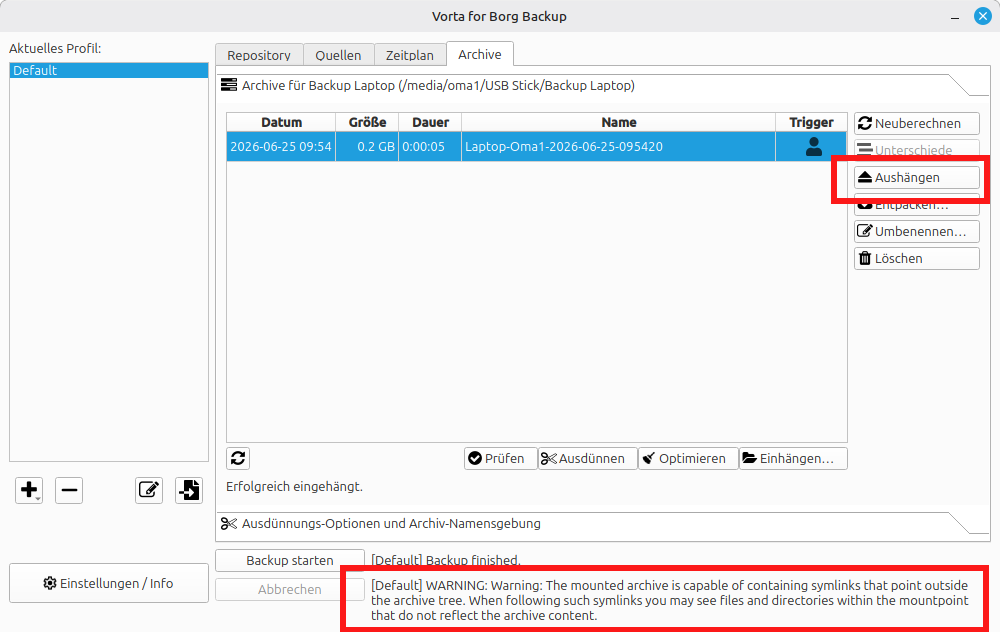
Task: Click the eject icon on Aushängen
Action: [x=865, y=177]
